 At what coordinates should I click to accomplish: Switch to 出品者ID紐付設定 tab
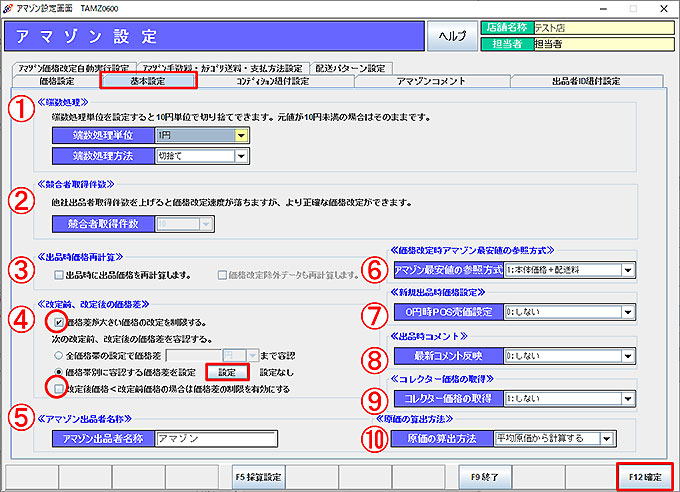[586, 81]
